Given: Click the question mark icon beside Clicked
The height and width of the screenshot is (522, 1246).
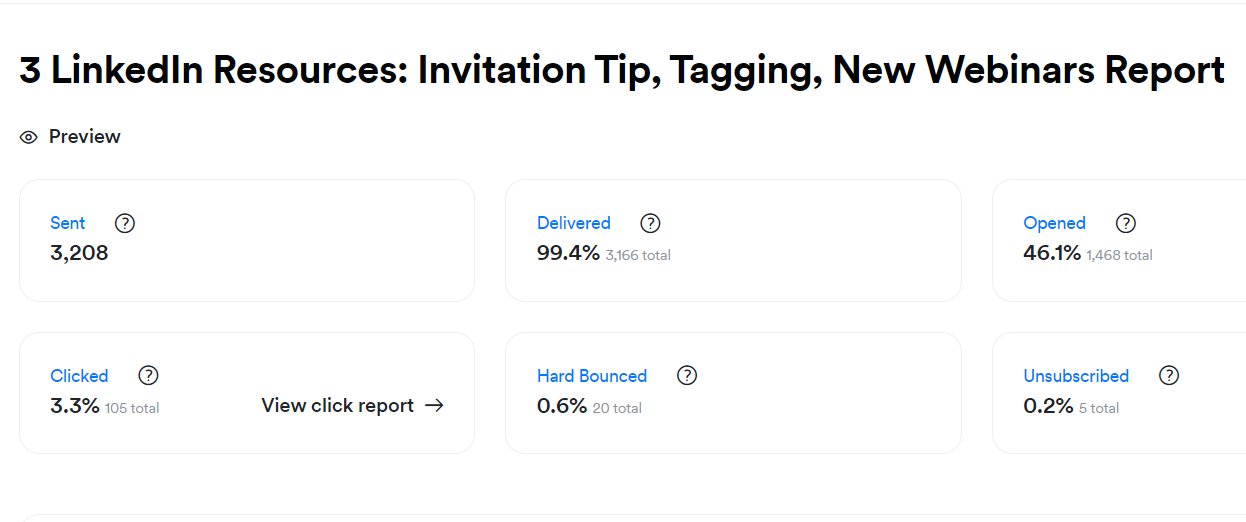Looking at the screenshot, I should click(148, 376).
